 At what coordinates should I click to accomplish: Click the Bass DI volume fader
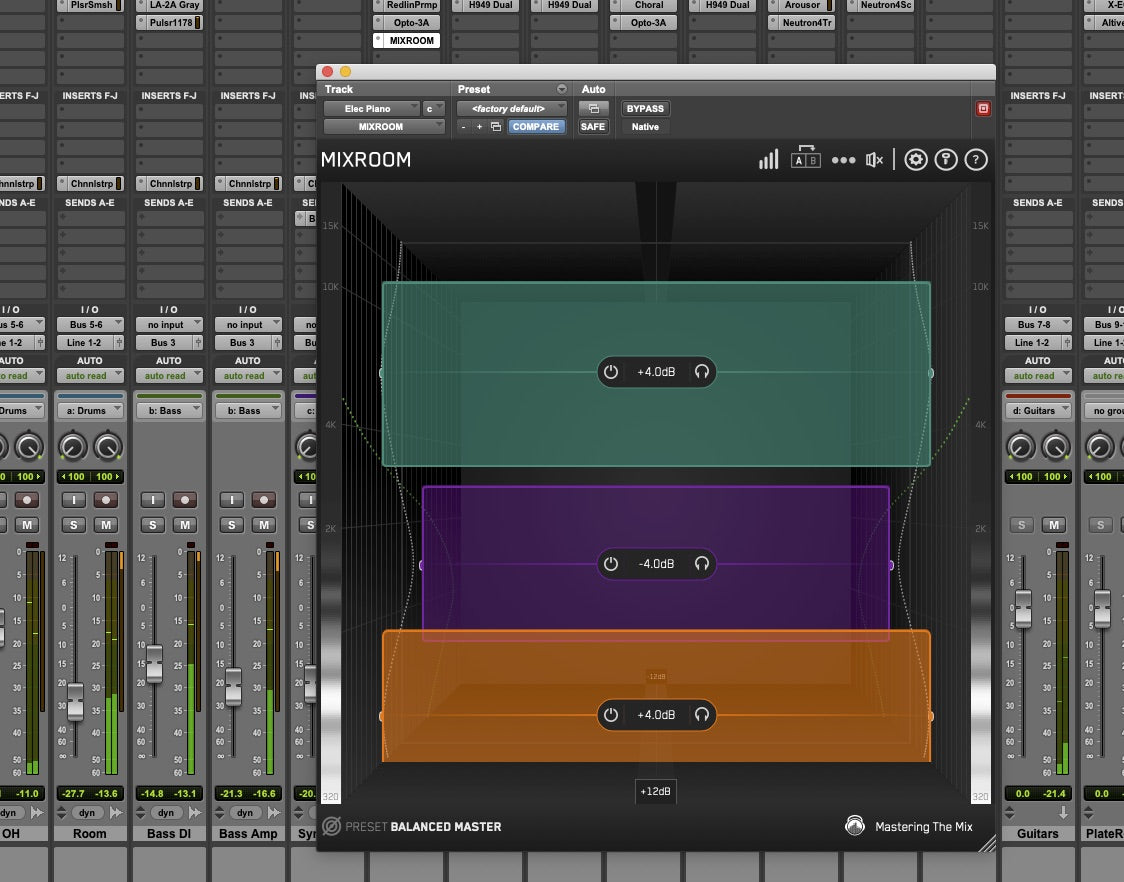(x=154, y=663)
